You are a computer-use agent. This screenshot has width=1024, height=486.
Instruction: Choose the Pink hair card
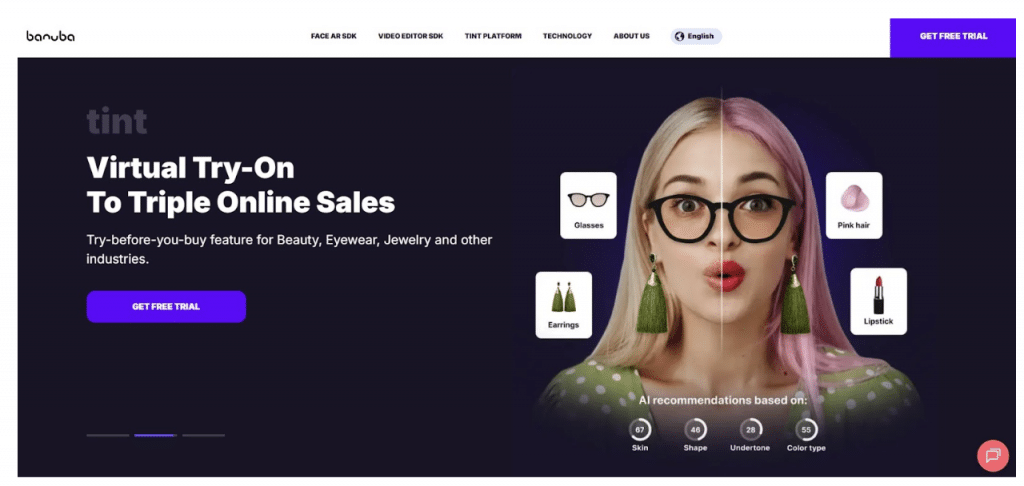point(854,205)
